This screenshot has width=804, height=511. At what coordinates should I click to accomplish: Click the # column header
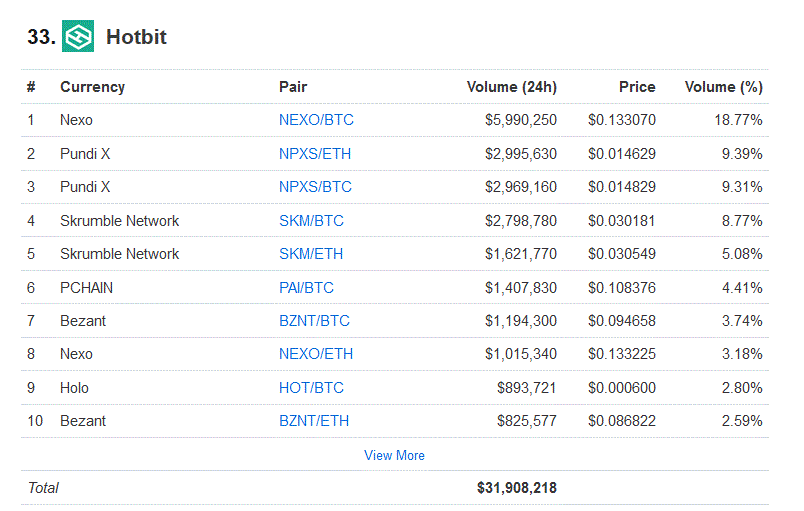[x=31, y=87]
